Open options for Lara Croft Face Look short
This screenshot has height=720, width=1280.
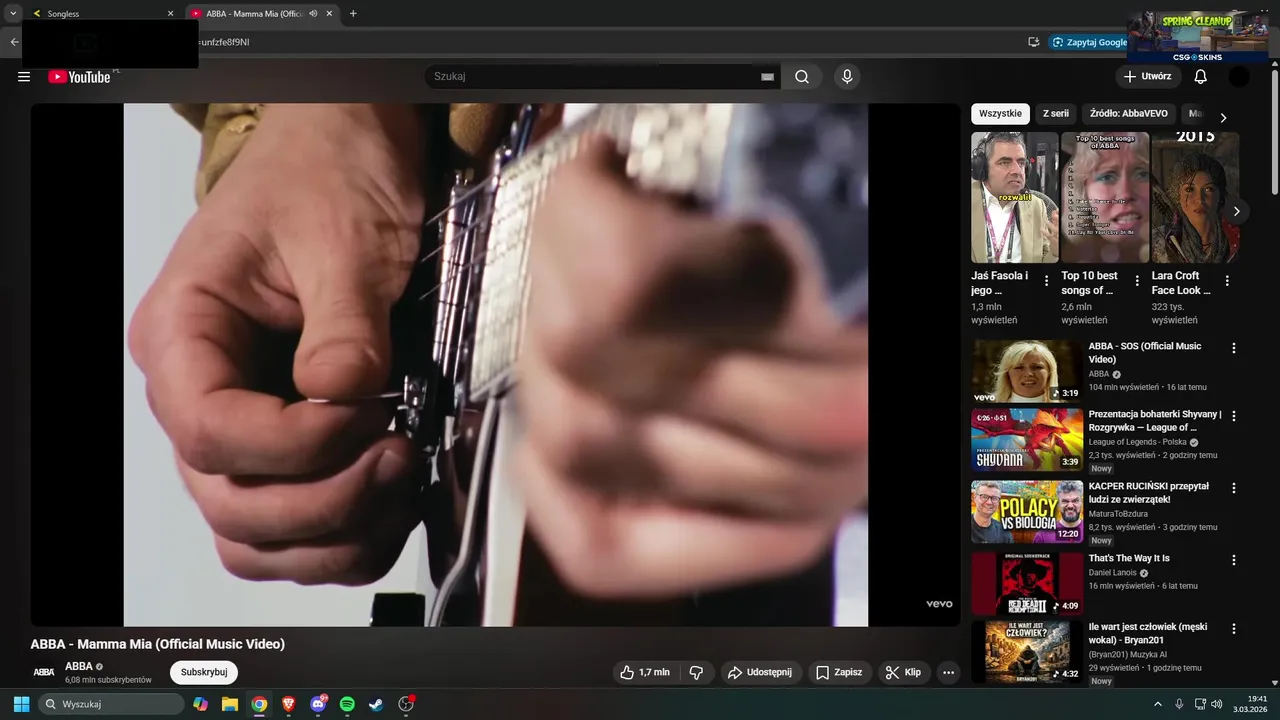click(x=1227, y=281)
